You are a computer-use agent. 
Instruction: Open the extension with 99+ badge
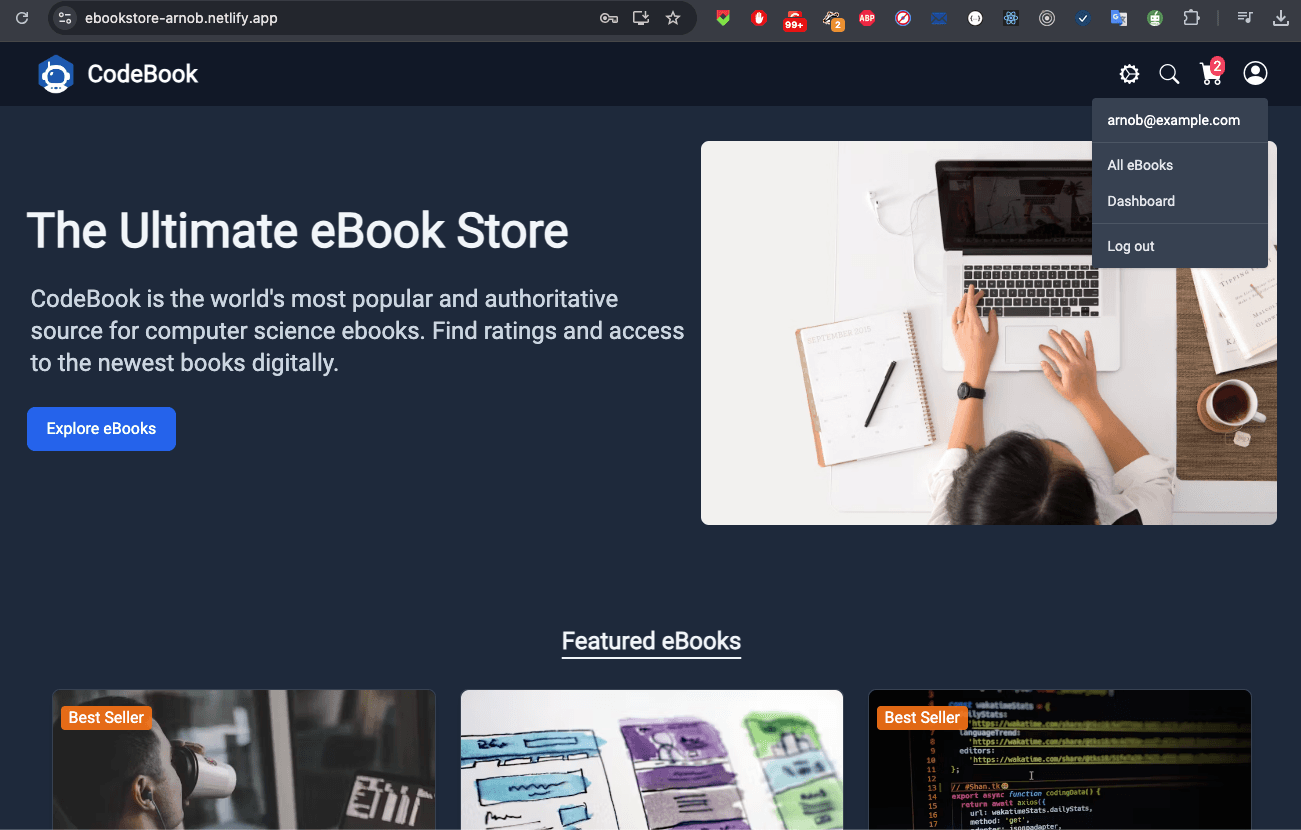click(x=794, y=20)
